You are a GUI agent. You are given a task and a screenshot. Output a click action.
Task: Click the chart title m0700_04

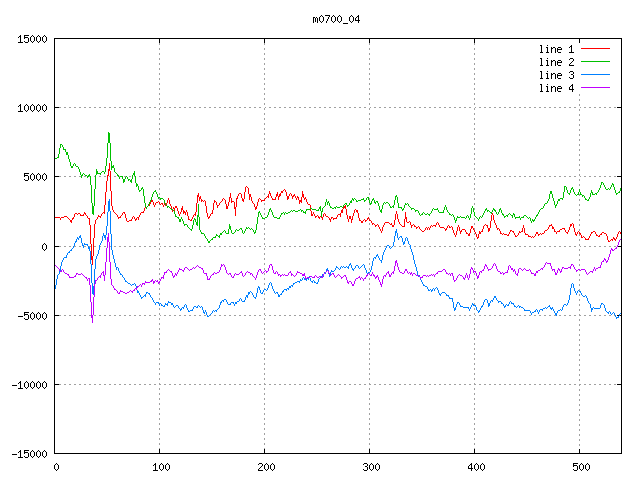(x=335, y=19)
